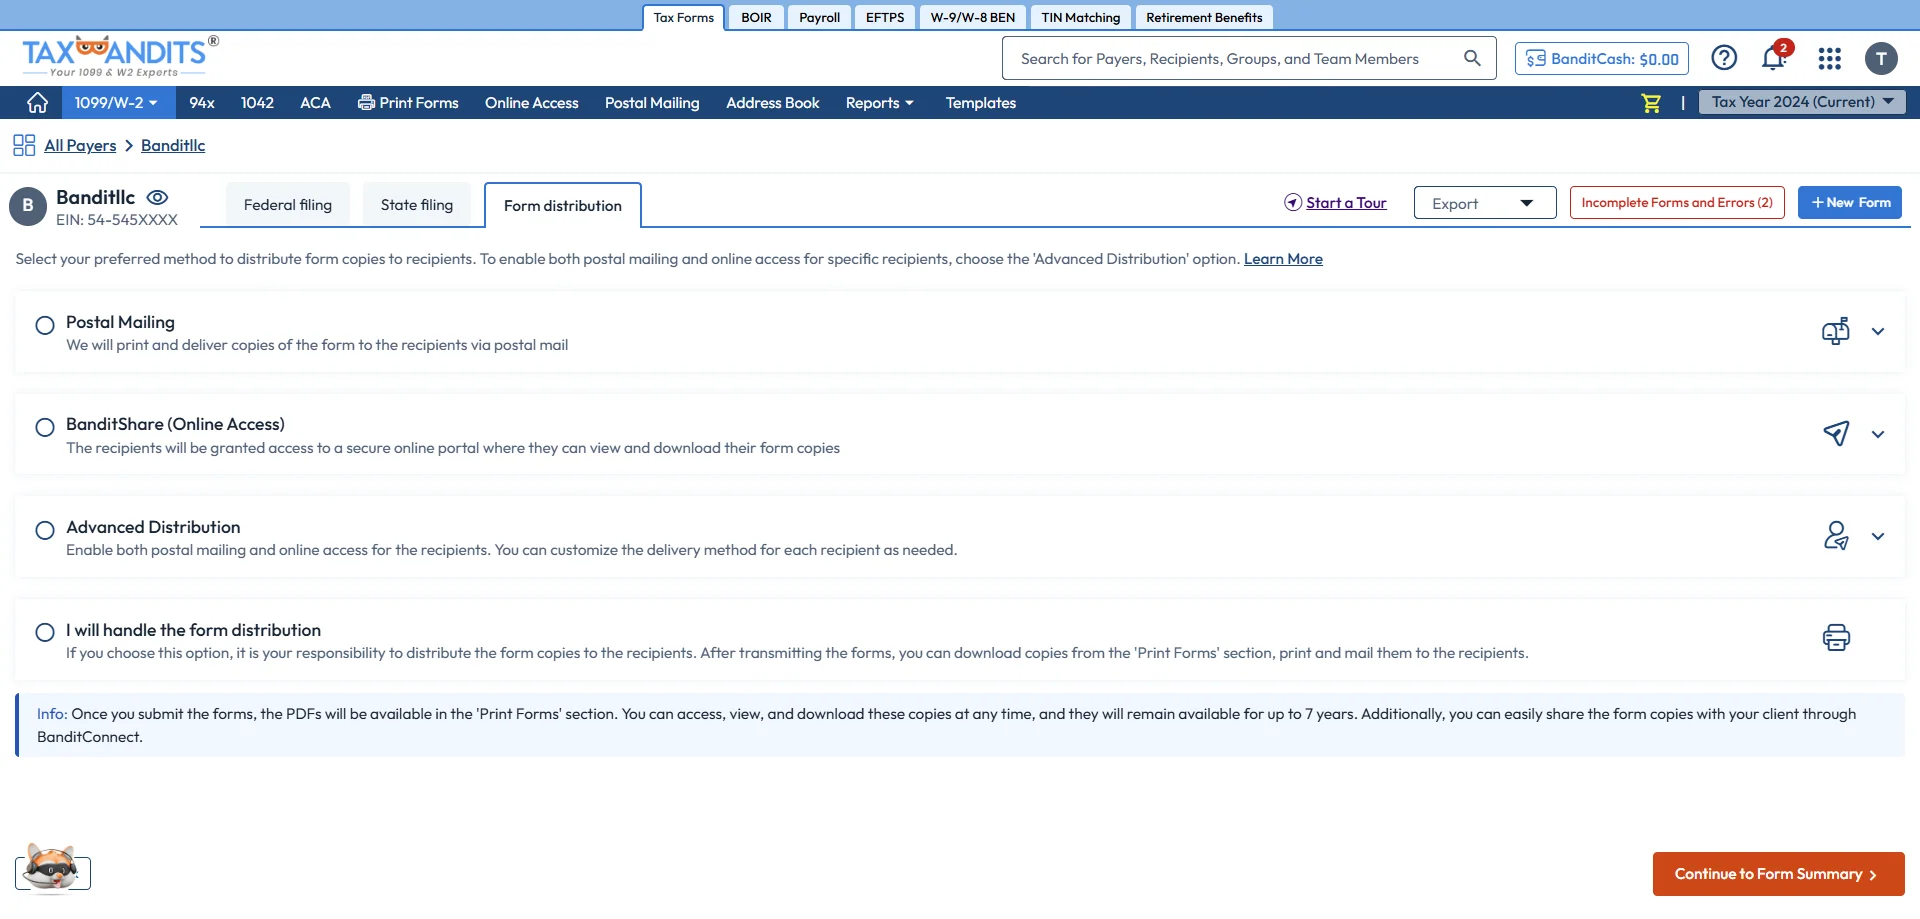Open the user profile avatar T
Image resolution: width=1920 pixels, height=919 pixels.
point(1881,59)
